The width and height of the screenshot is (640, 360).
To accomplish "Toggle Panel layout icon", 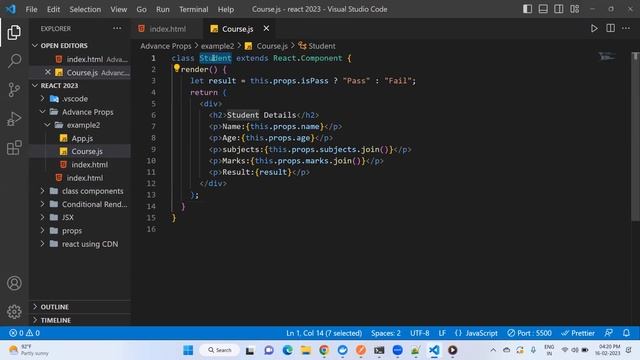I will click(x=543, y=9).
